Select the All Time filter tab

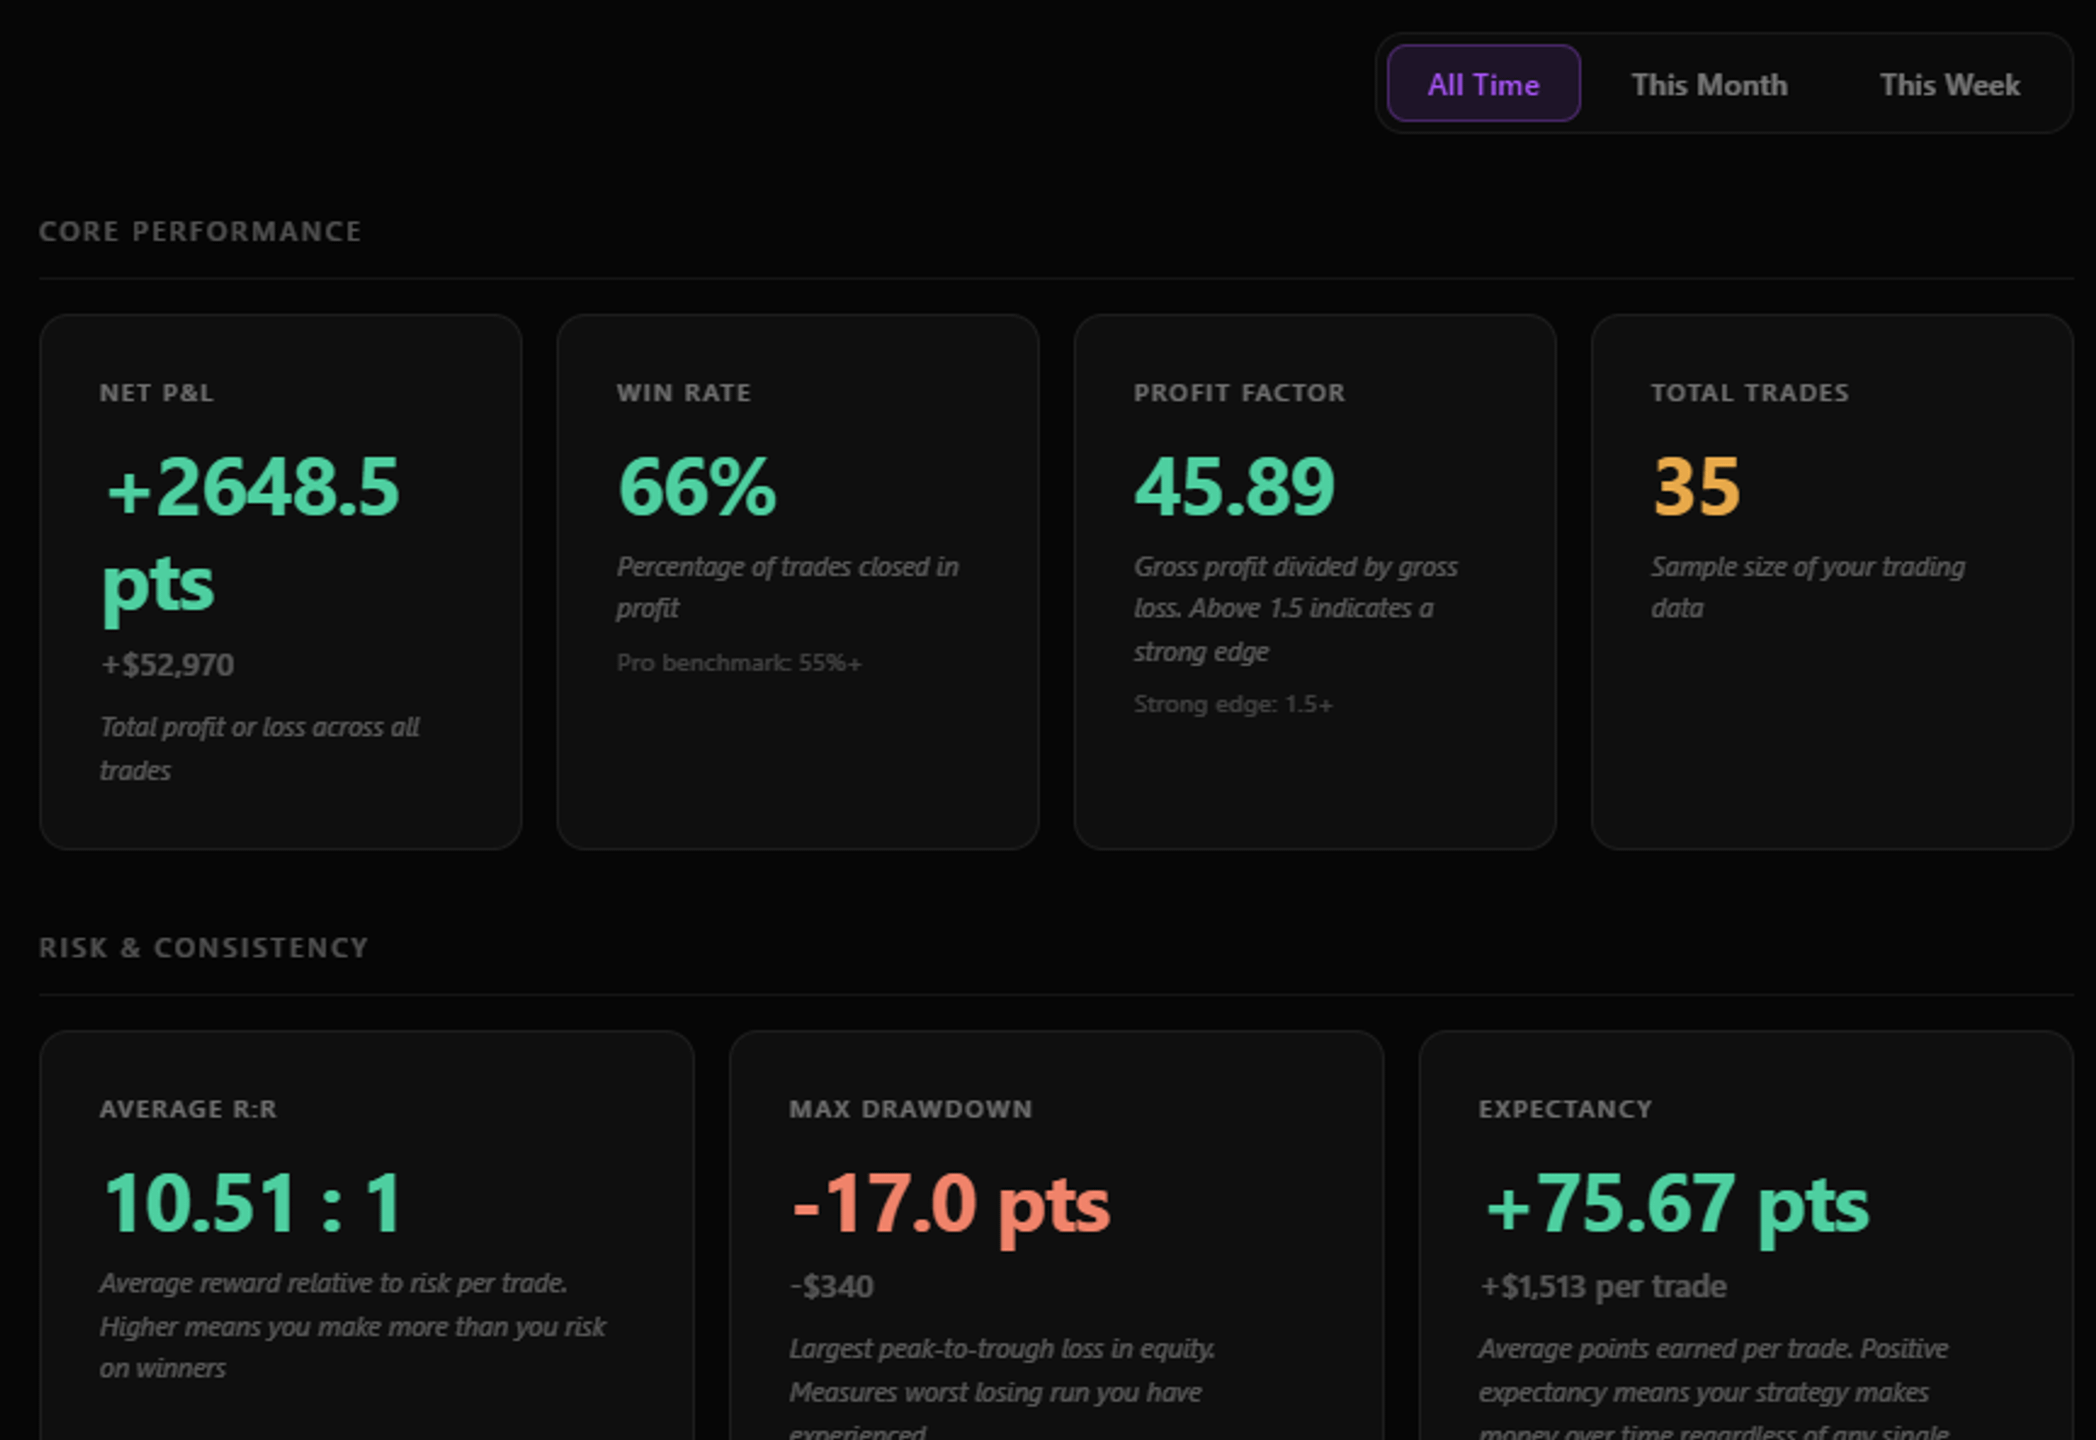[1483, 84]
